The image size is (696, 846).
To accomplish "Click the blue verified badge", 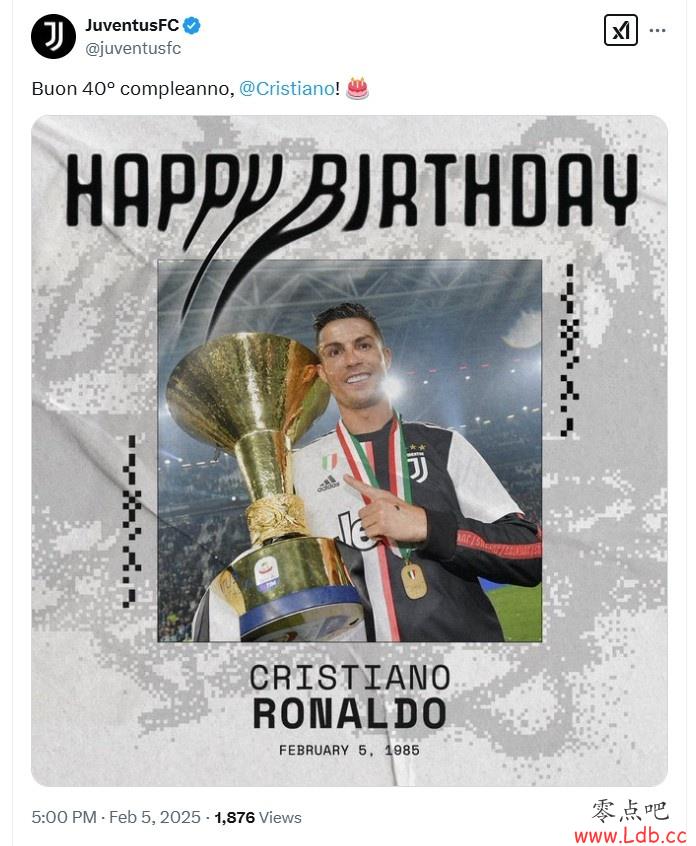I will pos(192,25).
